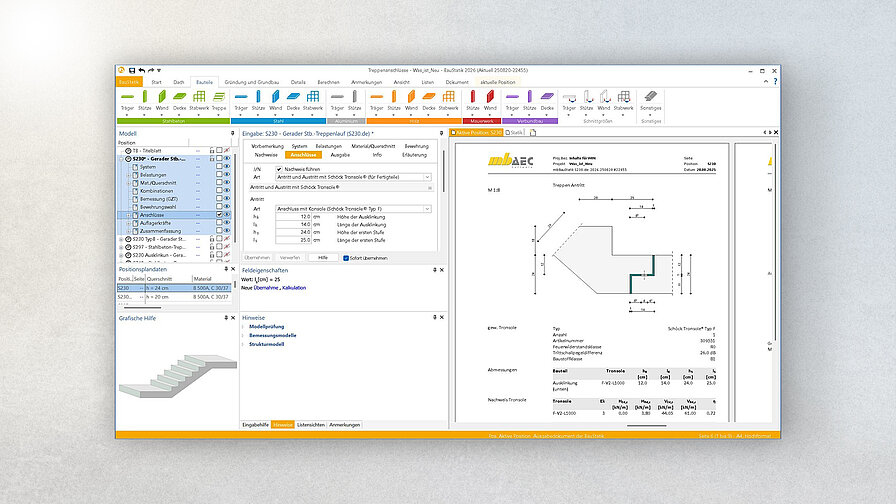
Task: Click the Stahlbeton Treppe icon
Action: coord(219,98)
